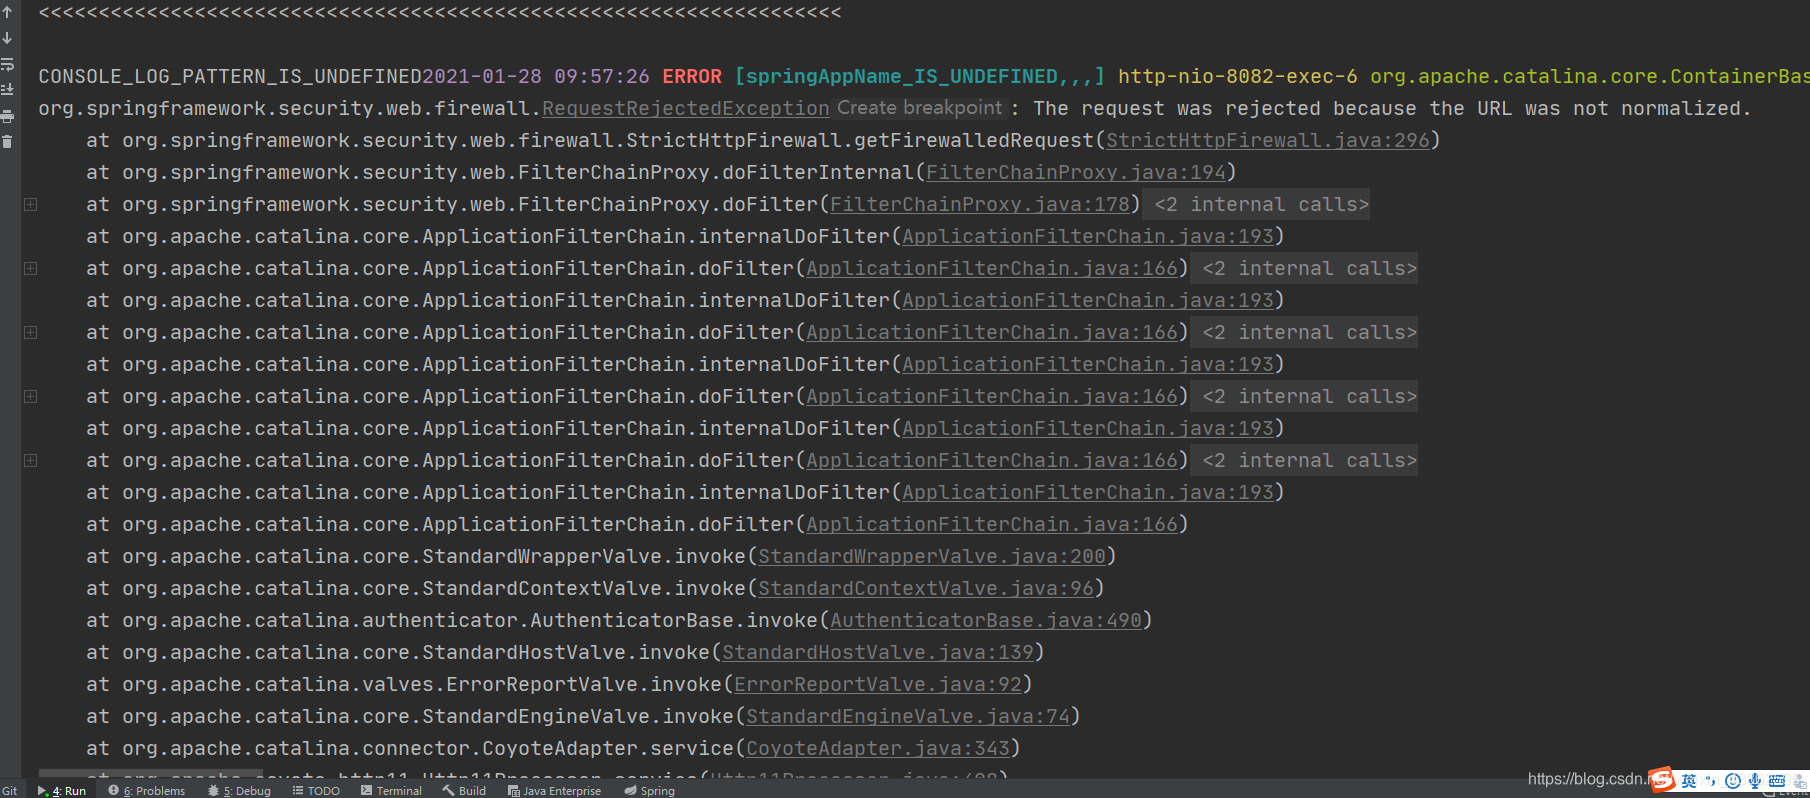Viewport: 1810px width, 798px height.
Task: Open the RequestRejectedException class link
Action: tap(686, 108)
